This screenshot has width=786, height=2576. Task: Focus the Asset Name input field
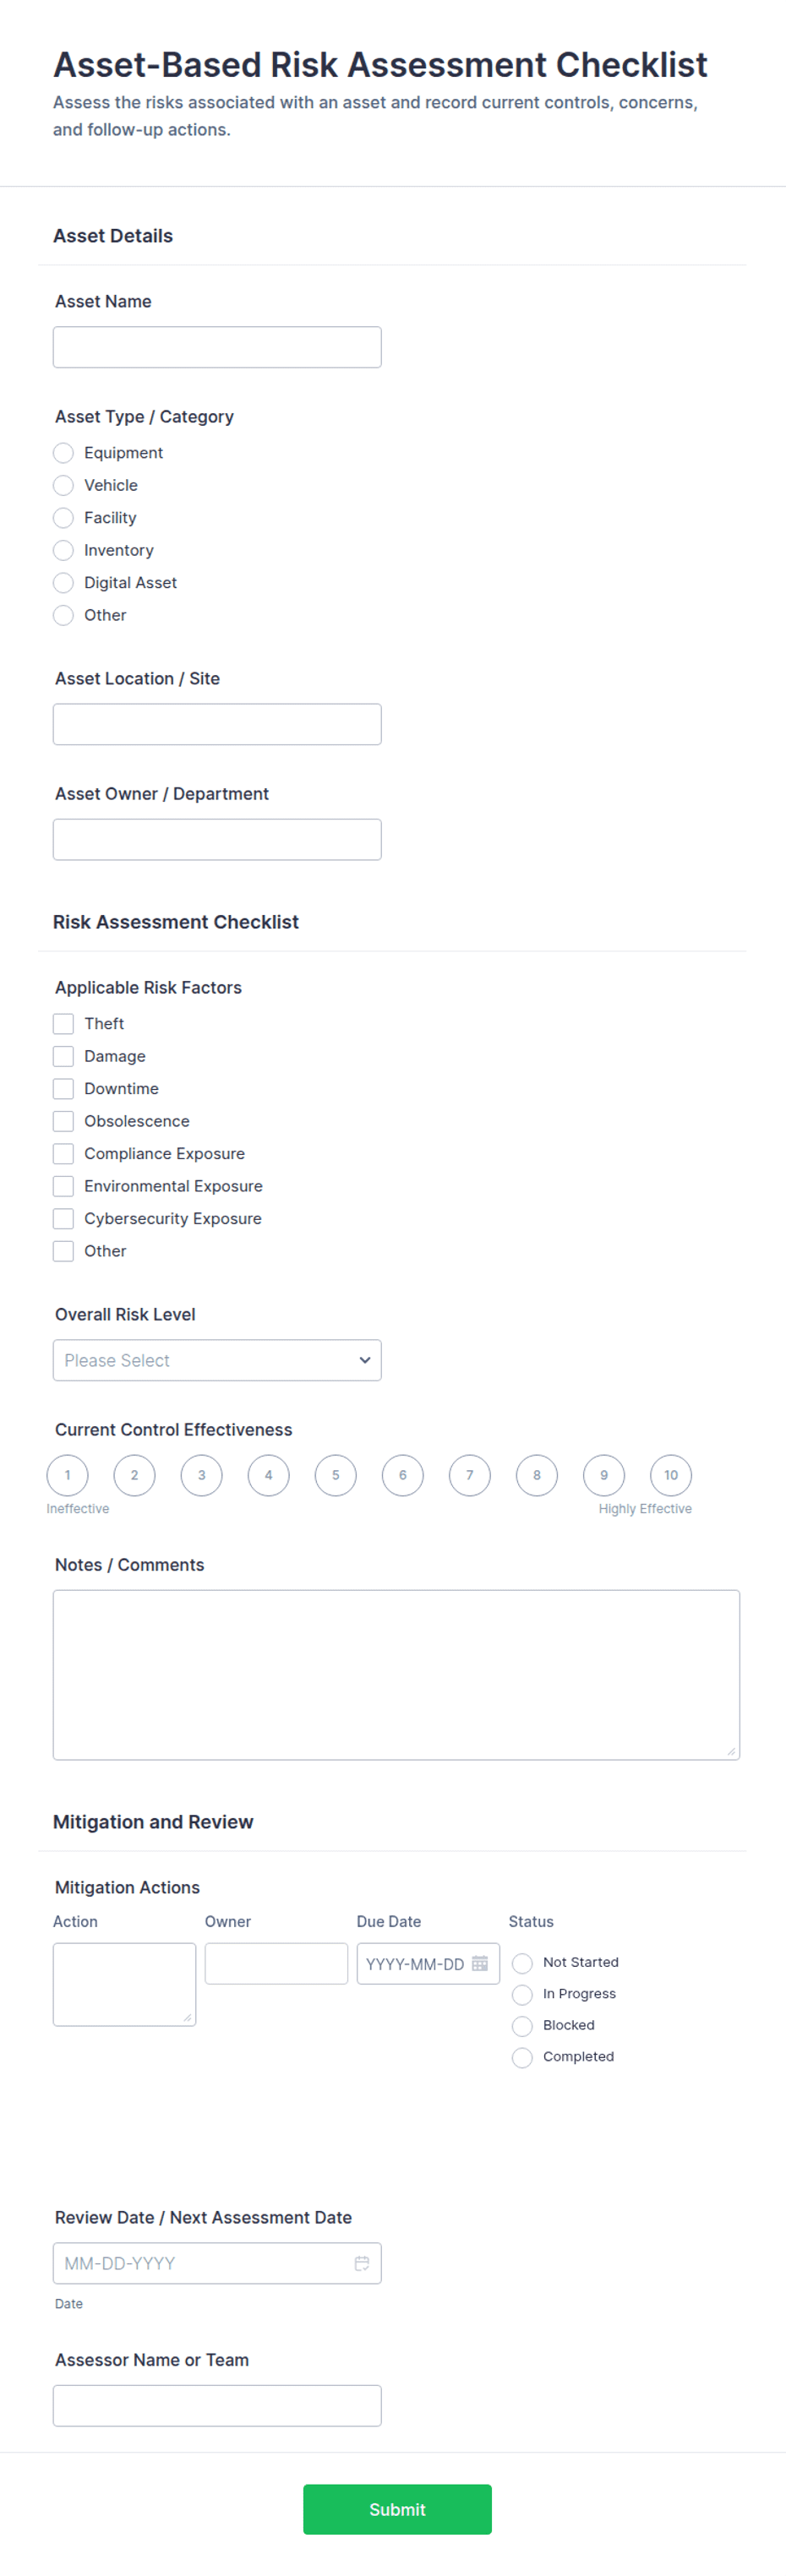217,347
